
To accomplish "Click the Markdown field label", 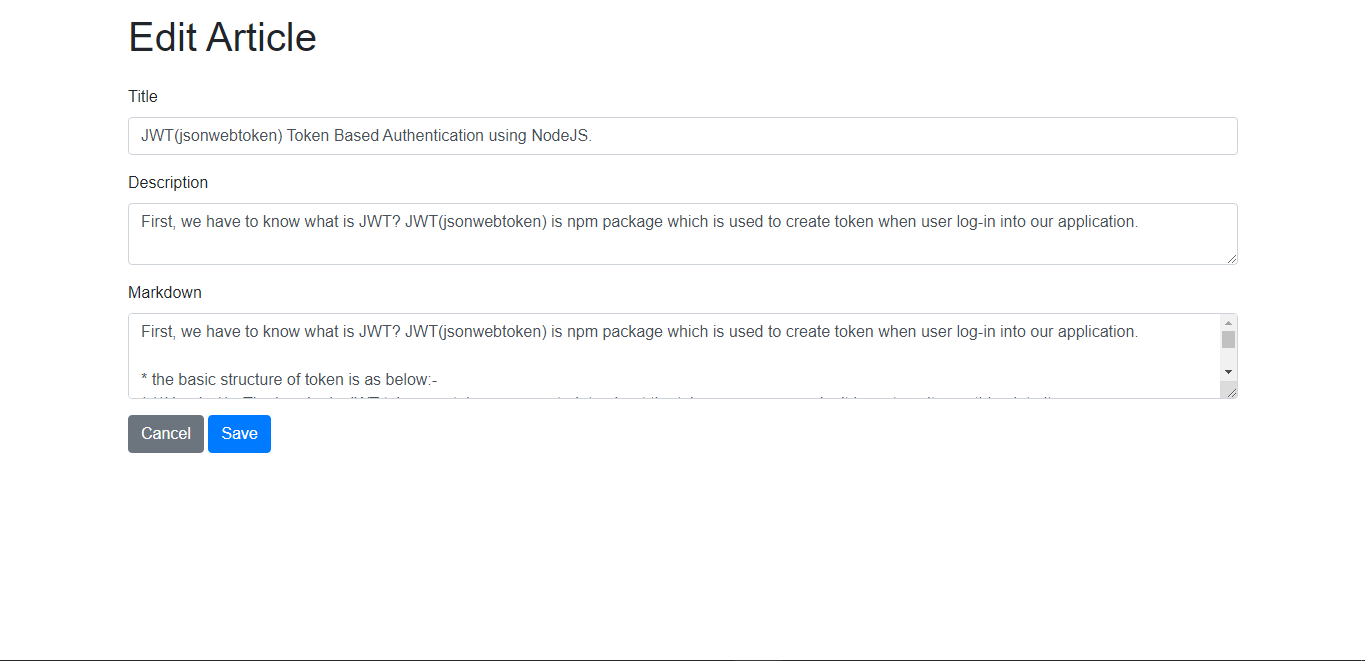I will coord(165,293).
